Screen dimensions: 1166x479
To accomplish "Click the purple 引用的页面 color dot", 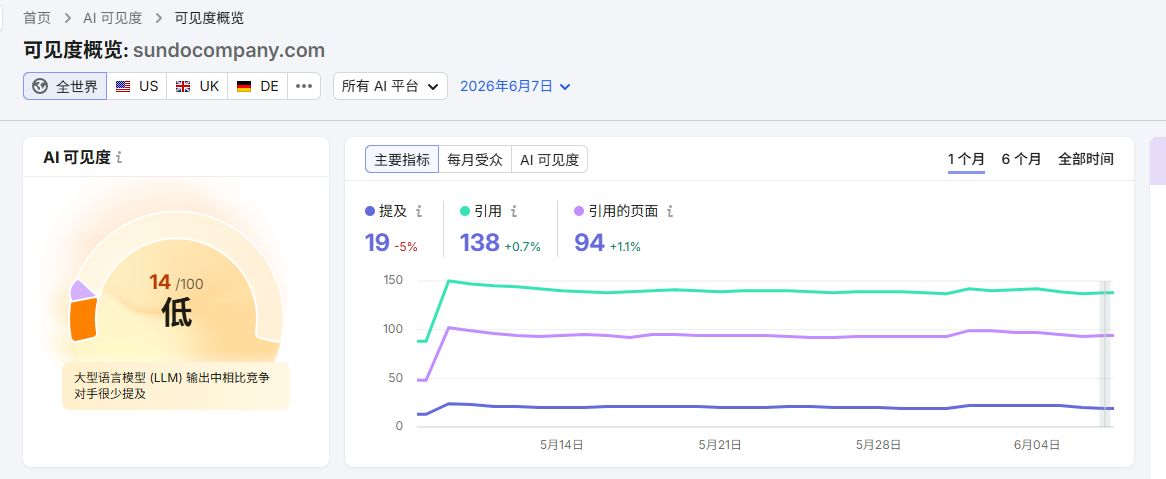I will click(x=579, y=211).
